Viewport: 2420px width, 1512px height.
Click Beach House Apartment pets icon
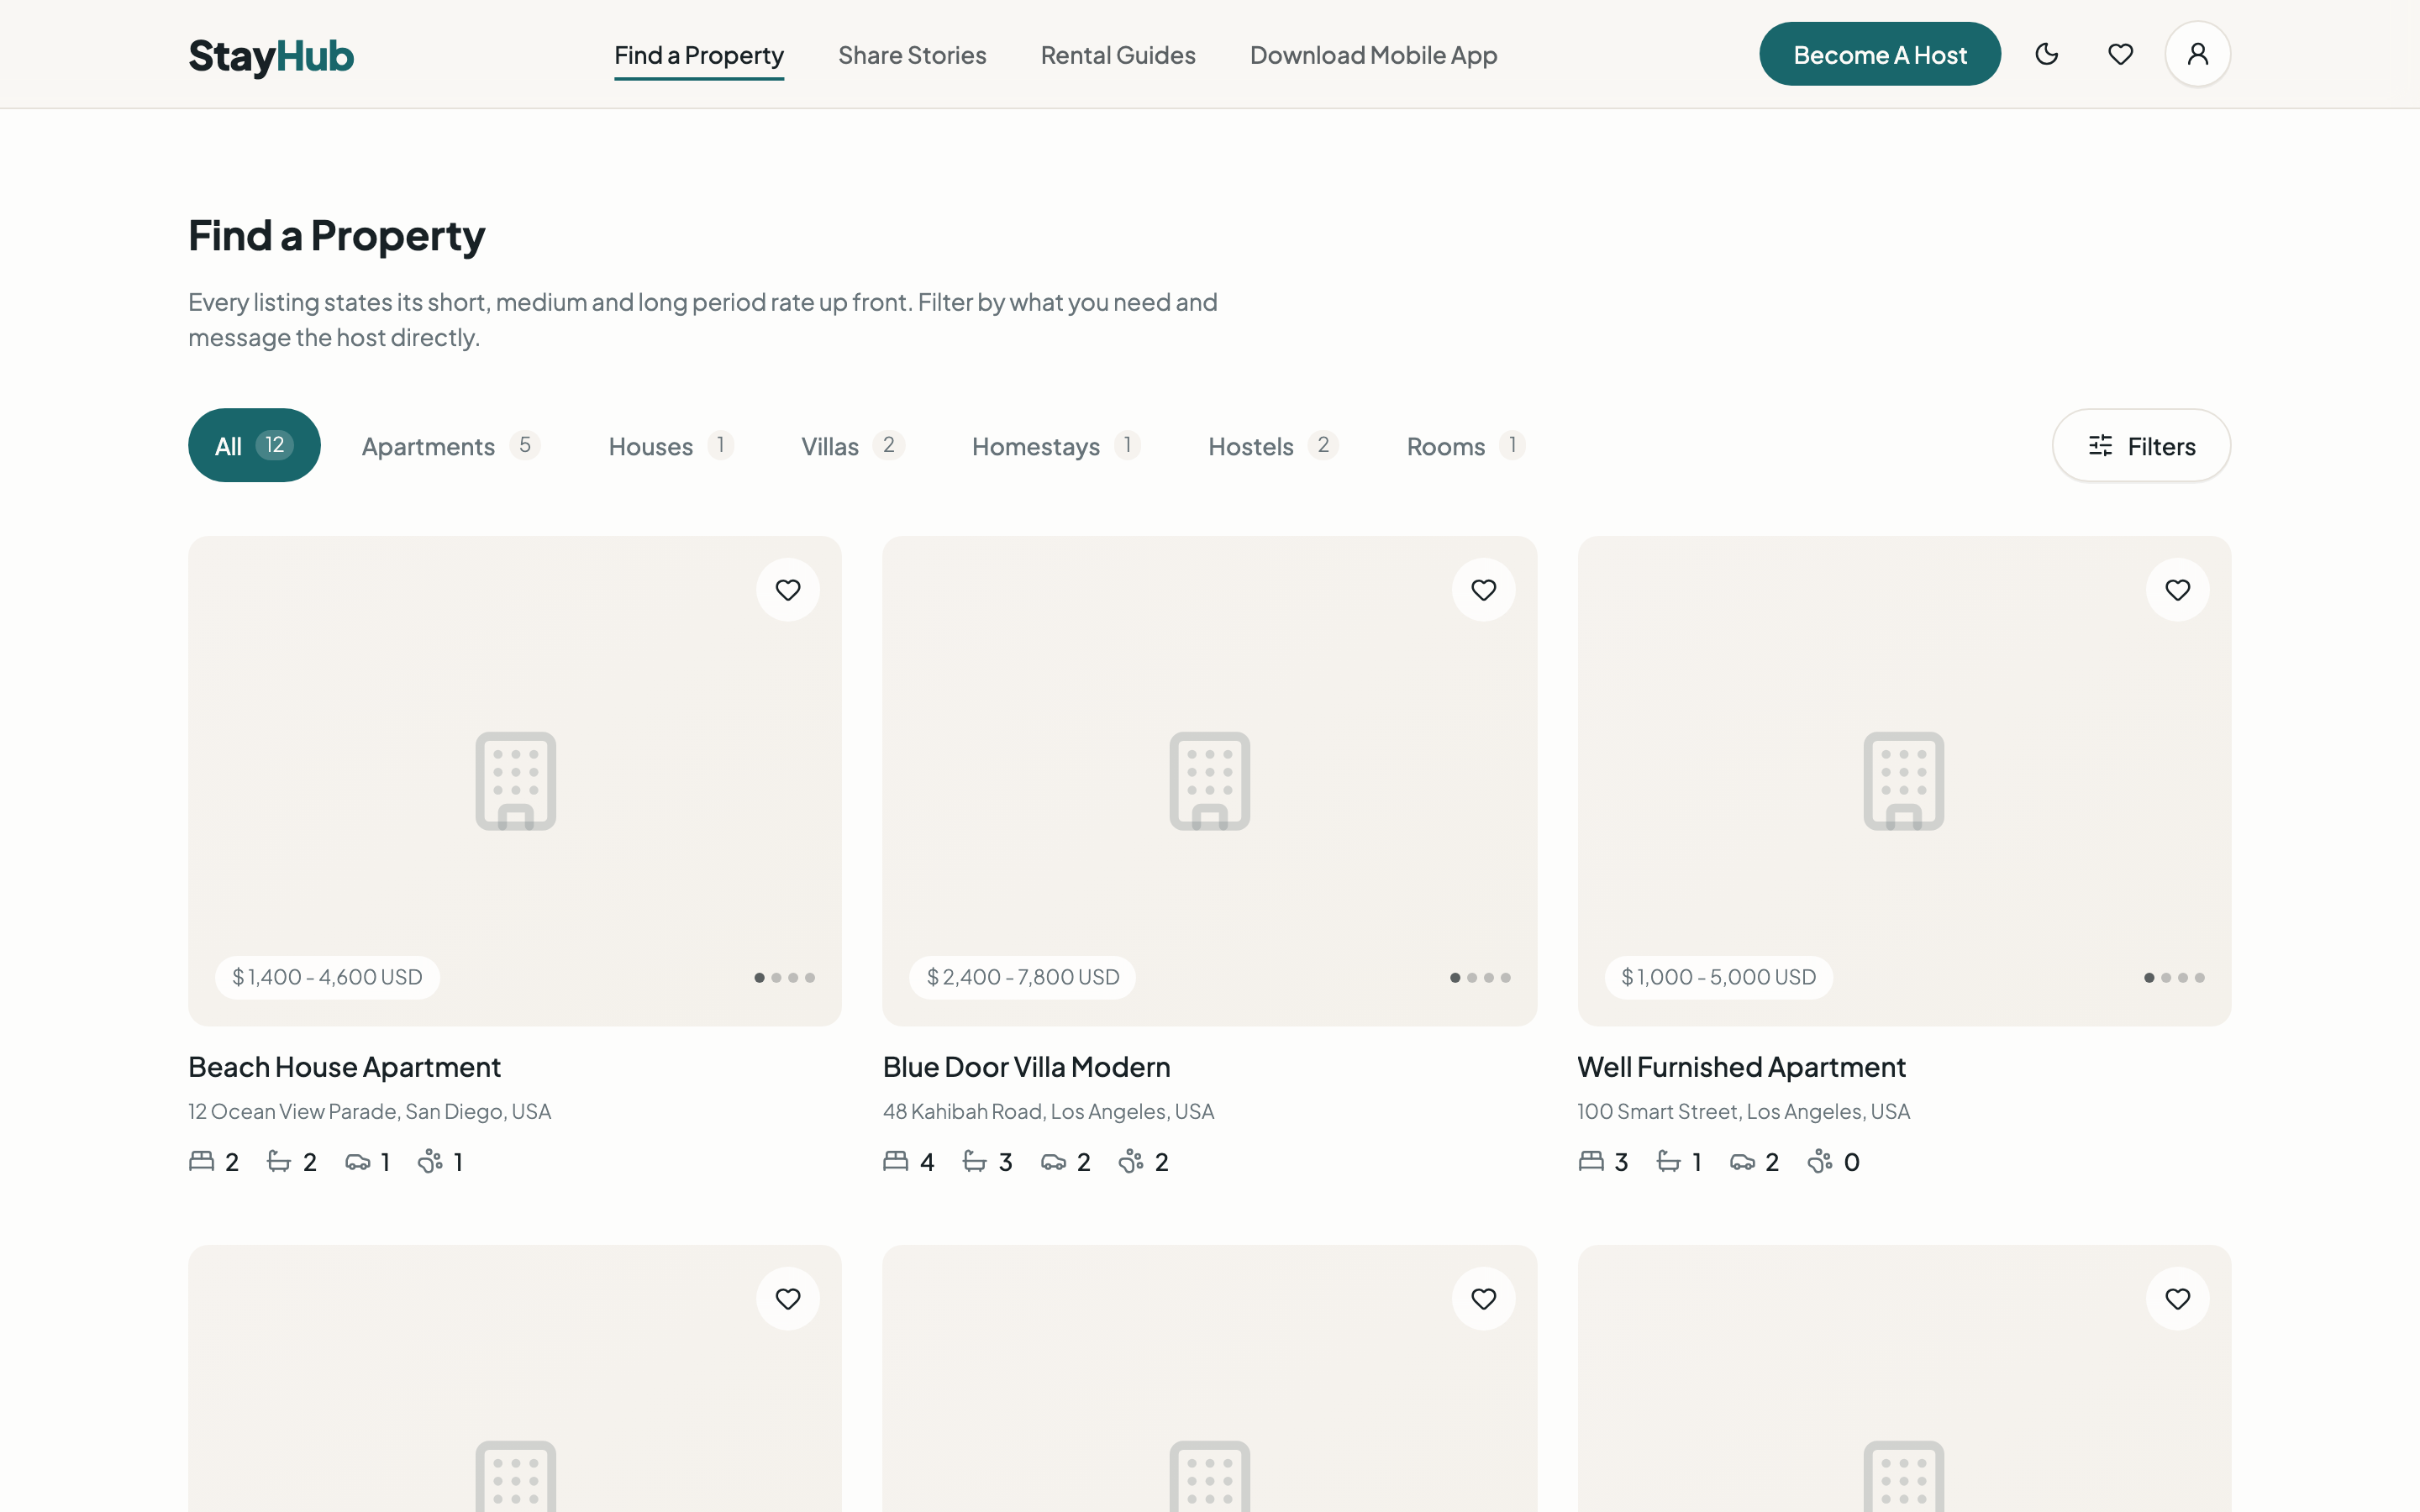[430, 1160]
